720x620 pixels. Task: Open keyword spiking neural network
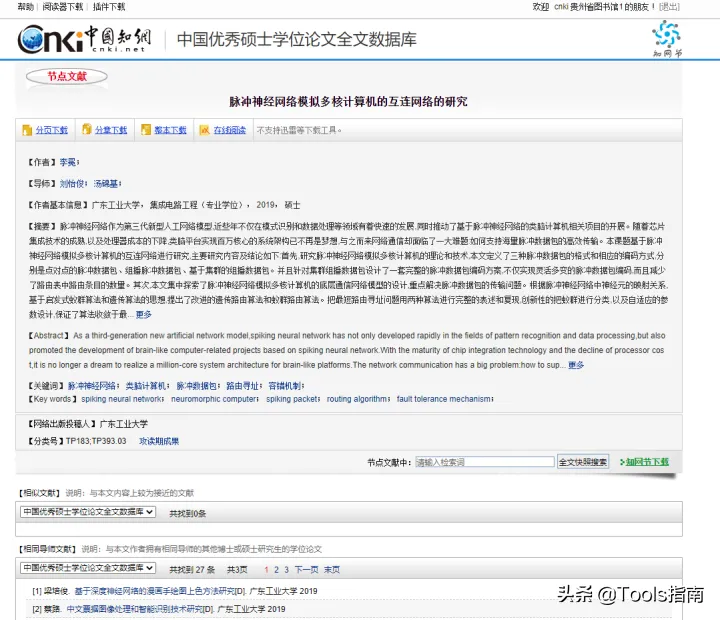[122, 399]
